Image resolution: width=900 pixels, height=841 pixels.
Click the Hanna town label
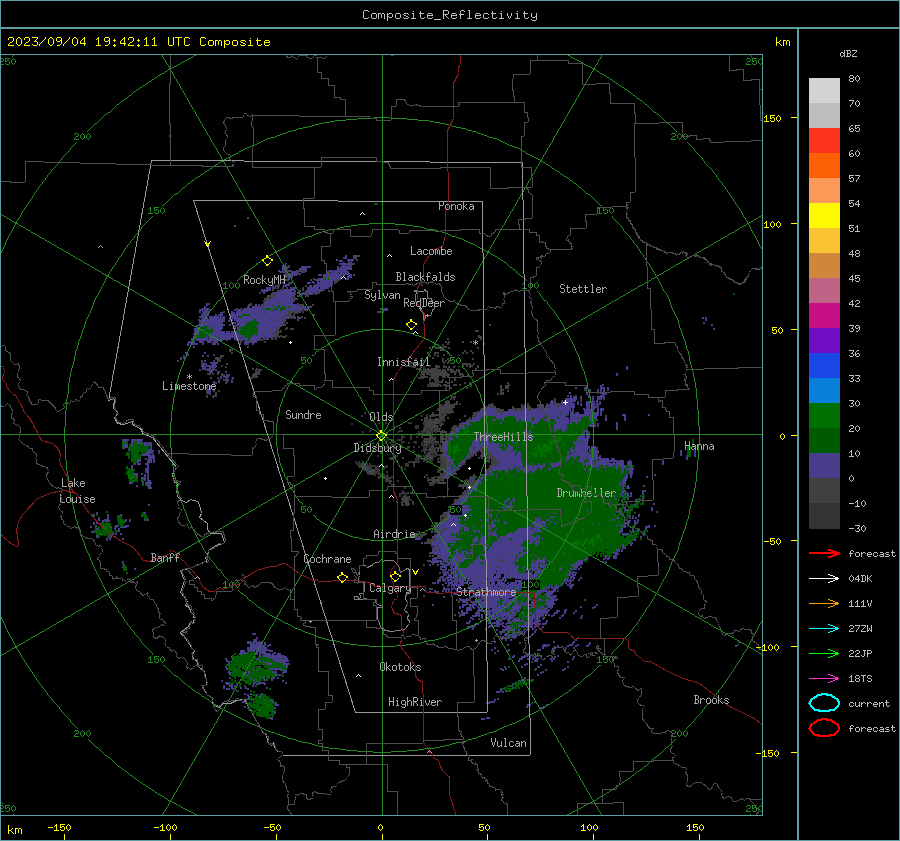click(699, 446)
